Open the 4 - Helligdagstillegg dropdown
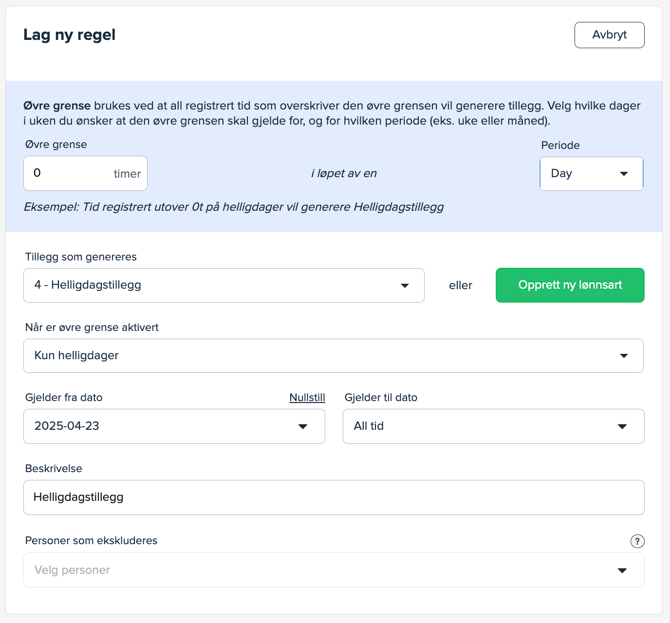Screen dimensions: 670x623 coord(223,285)
